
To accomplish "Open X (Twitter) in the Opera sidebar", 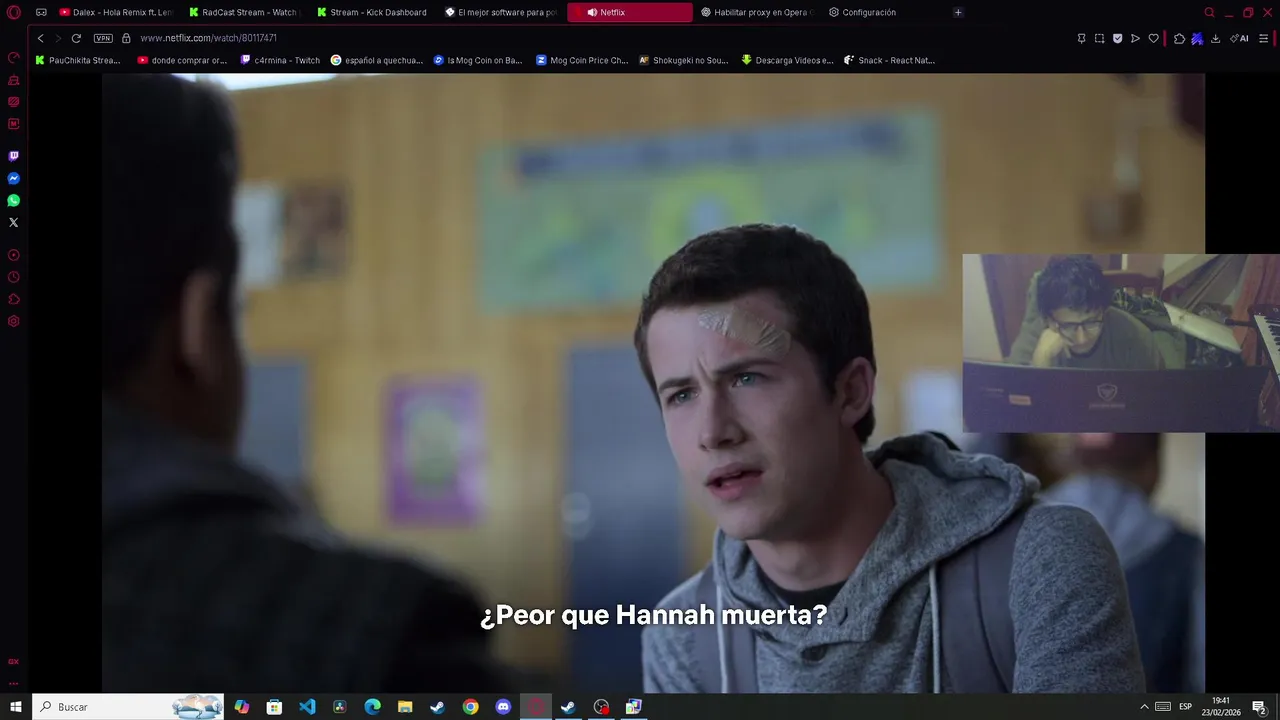I will [14, 222].
